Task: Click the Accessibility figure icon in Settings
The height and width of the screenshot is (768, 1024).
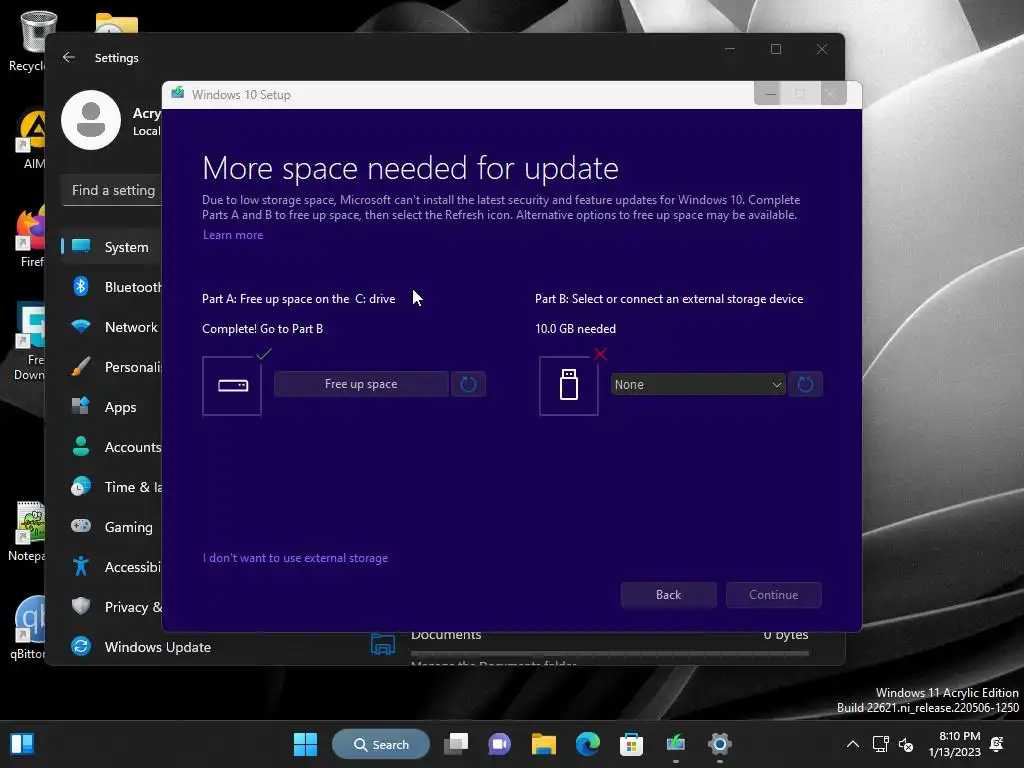Action: pyautogui.click(x=81, y=566)
